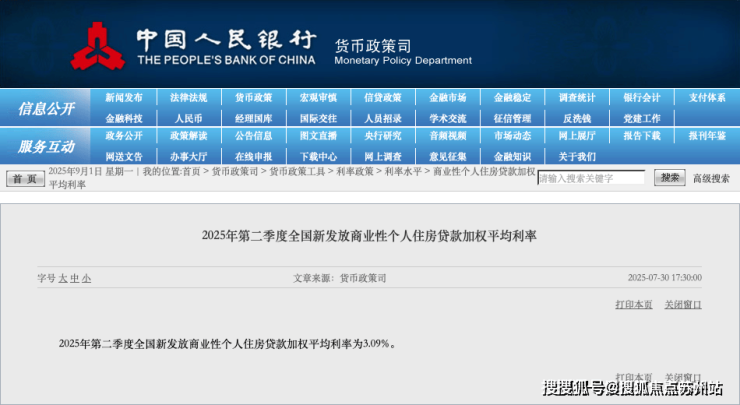Open 市场动态 link
The height and width of the screenshot is (405, 740).
click(513, 136)
